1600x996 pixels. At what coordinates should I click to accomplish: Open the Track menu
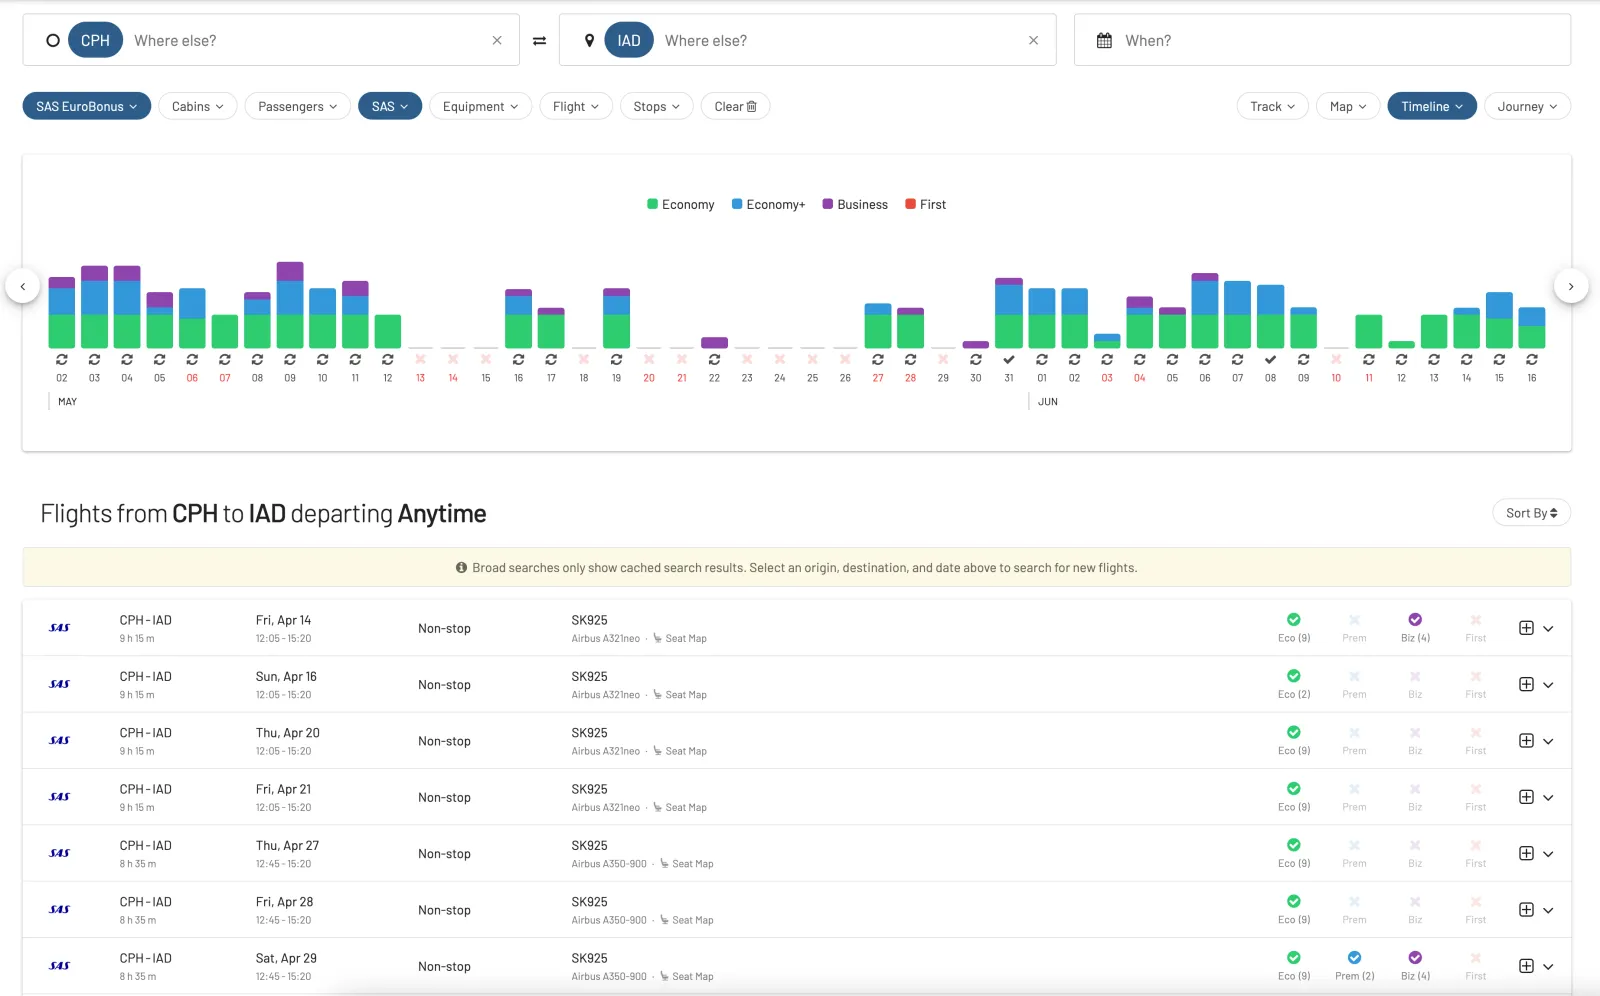(x=1272, y=106)
